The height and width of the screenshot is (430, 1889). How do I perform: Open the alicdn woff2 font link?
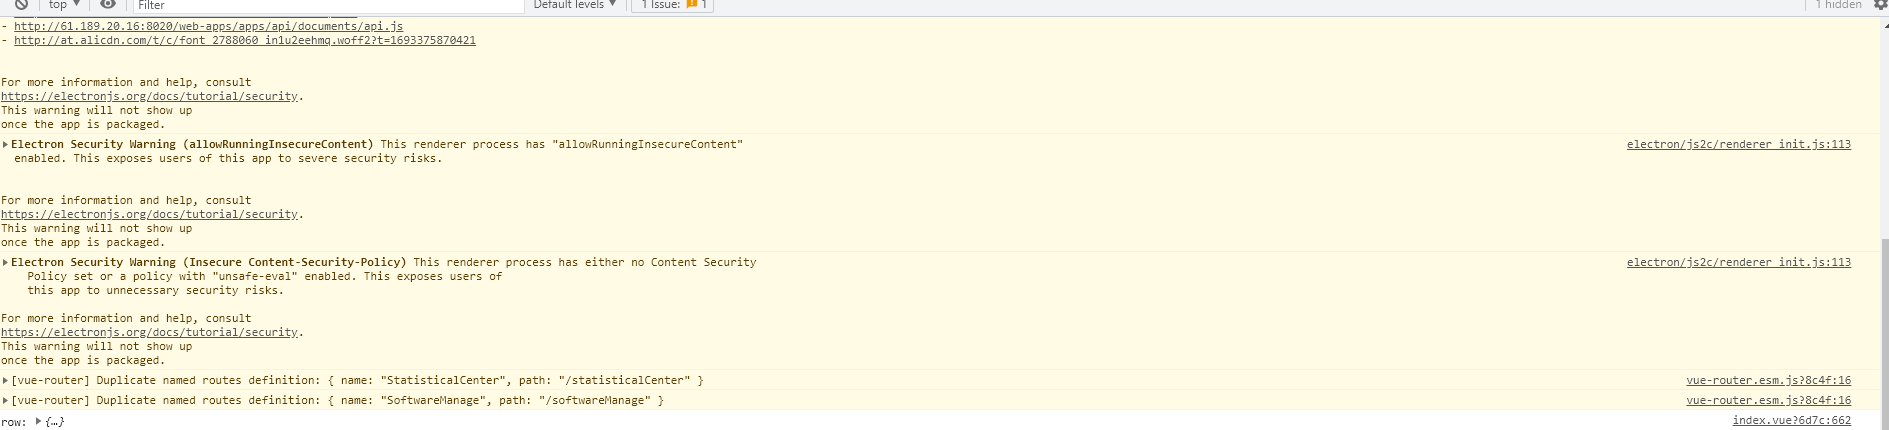244,41
